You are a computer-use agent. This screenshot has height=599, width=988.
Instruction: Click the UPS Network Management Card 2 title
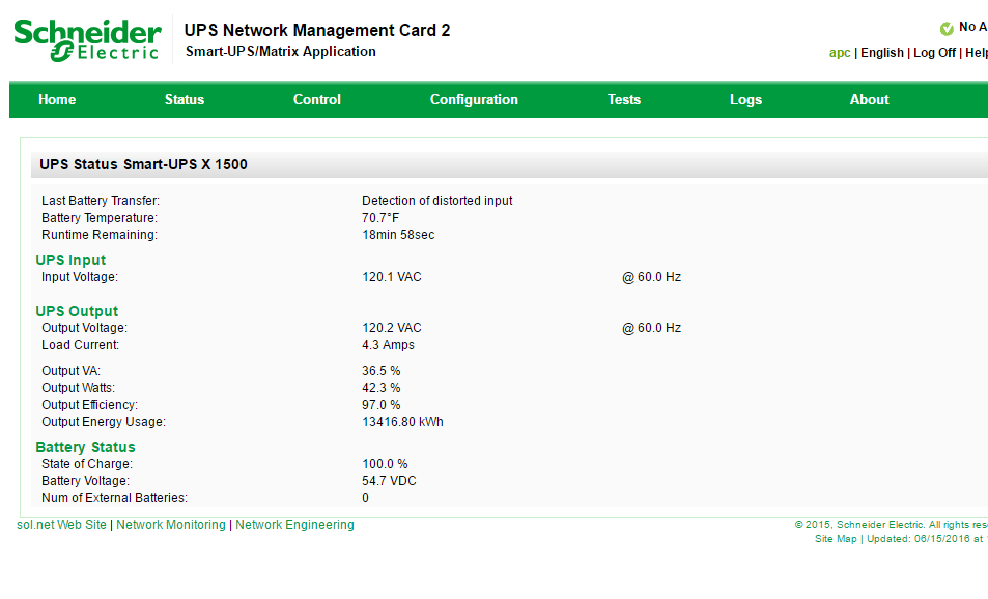(x=318, y=31)
